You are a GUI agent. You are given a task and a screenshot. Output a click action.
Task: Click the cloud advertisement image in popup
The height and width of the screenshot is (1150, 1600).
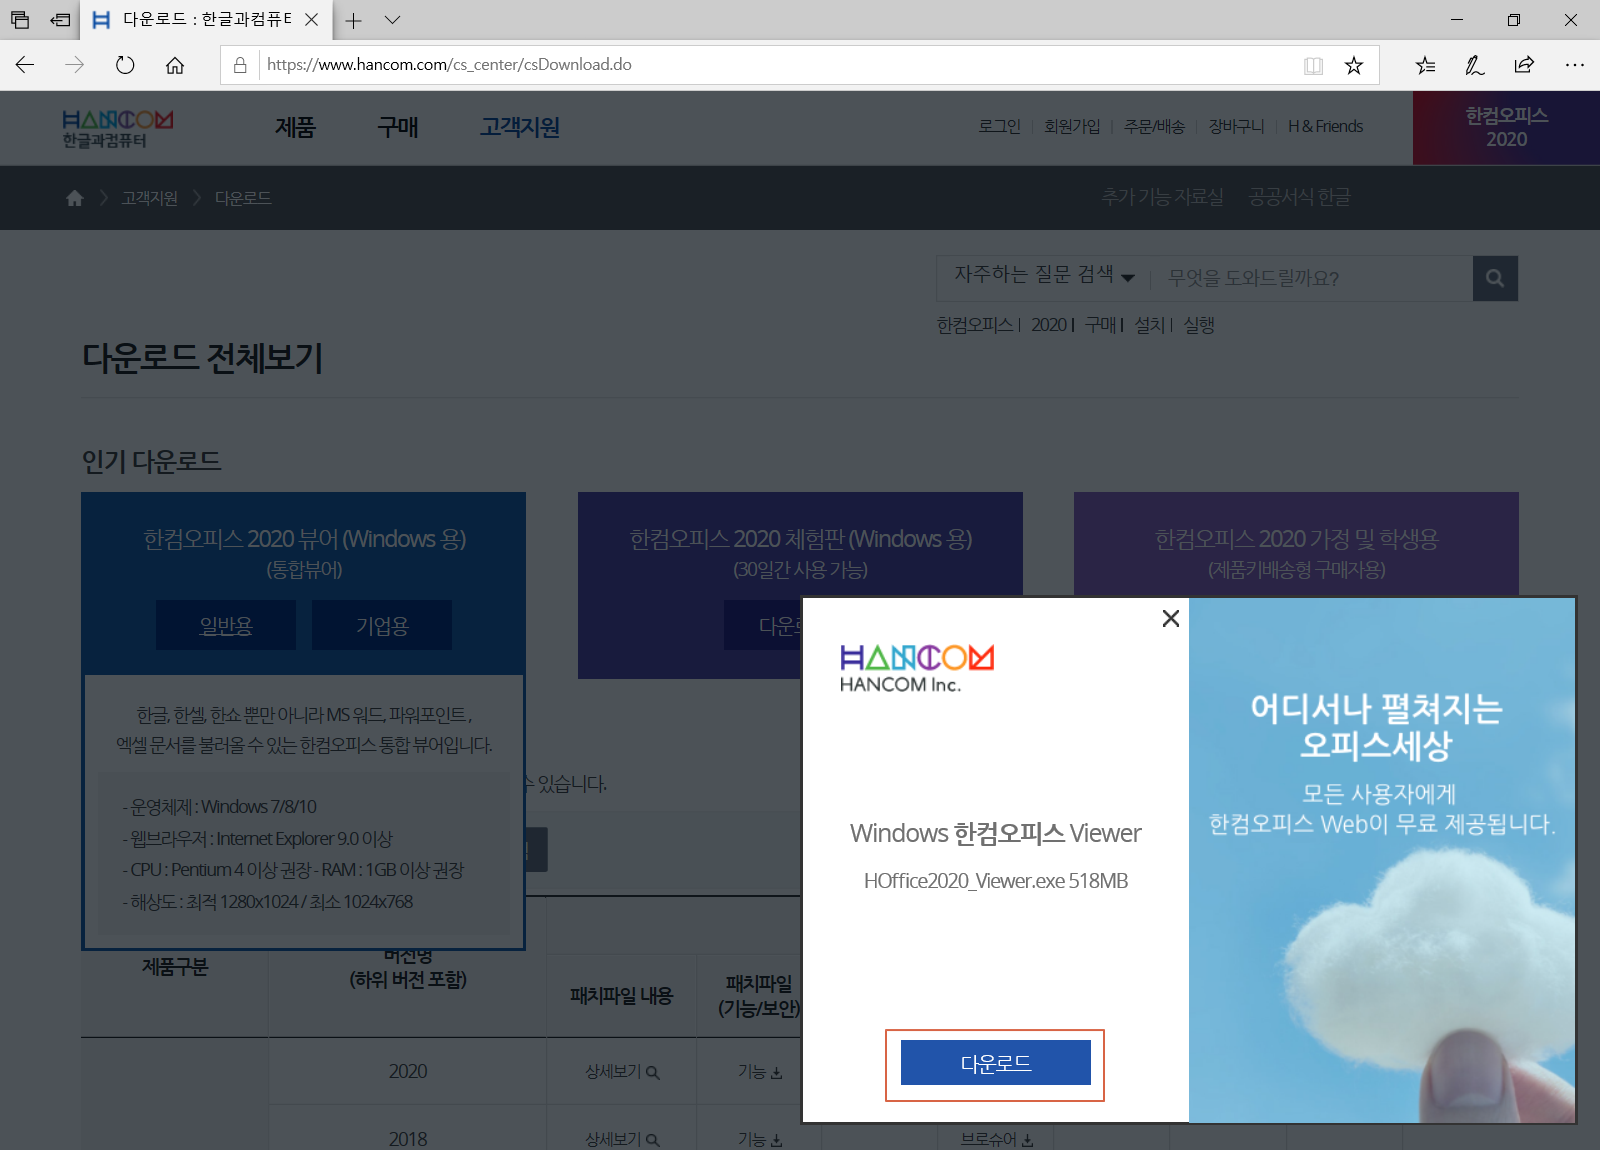coord(1382,860)
